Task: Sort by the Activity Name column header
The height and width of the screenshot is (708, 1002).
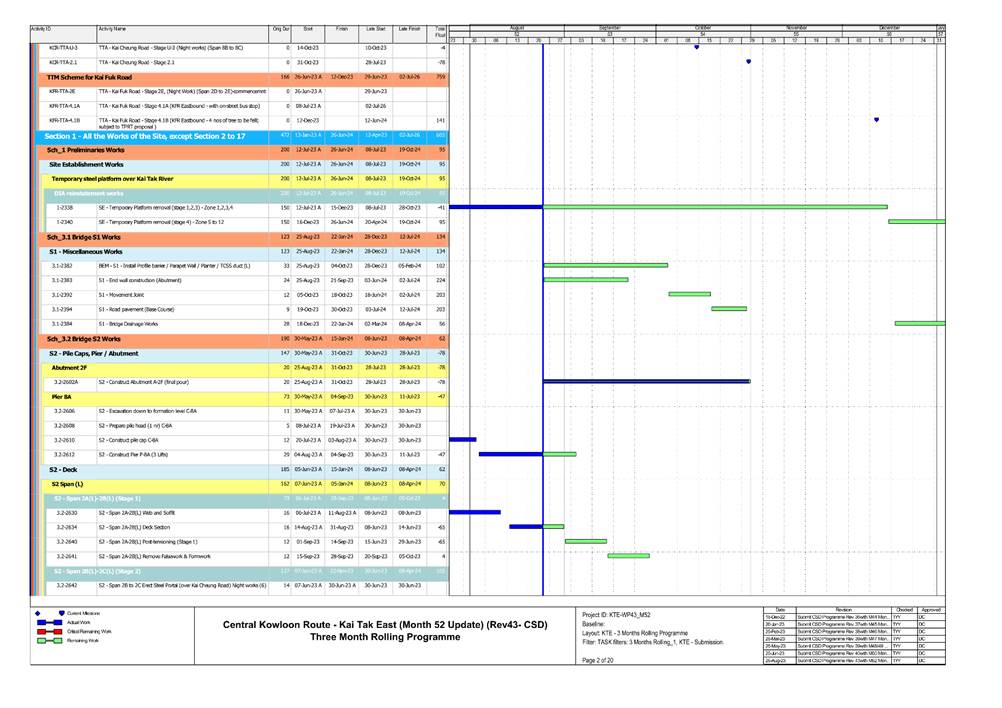Action: click(180, 30)
